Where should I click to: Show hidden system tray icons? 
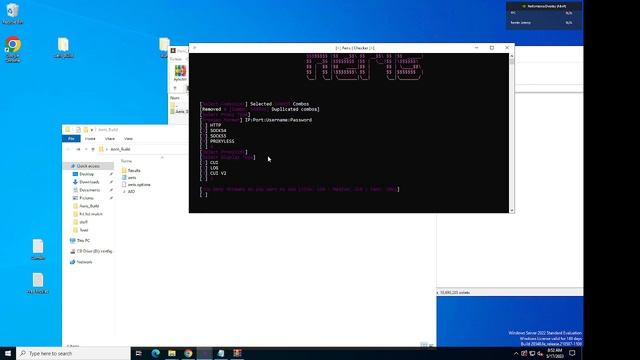[516, 353]
